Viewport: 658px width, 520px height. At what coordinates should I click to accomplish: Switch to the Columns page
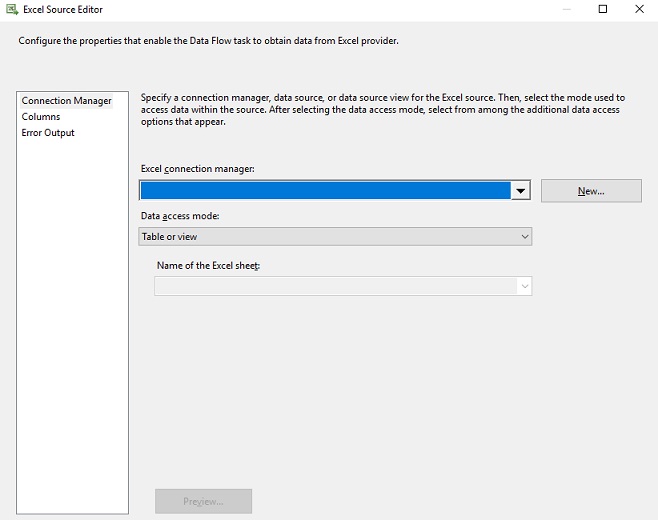(x=41, y=117)
